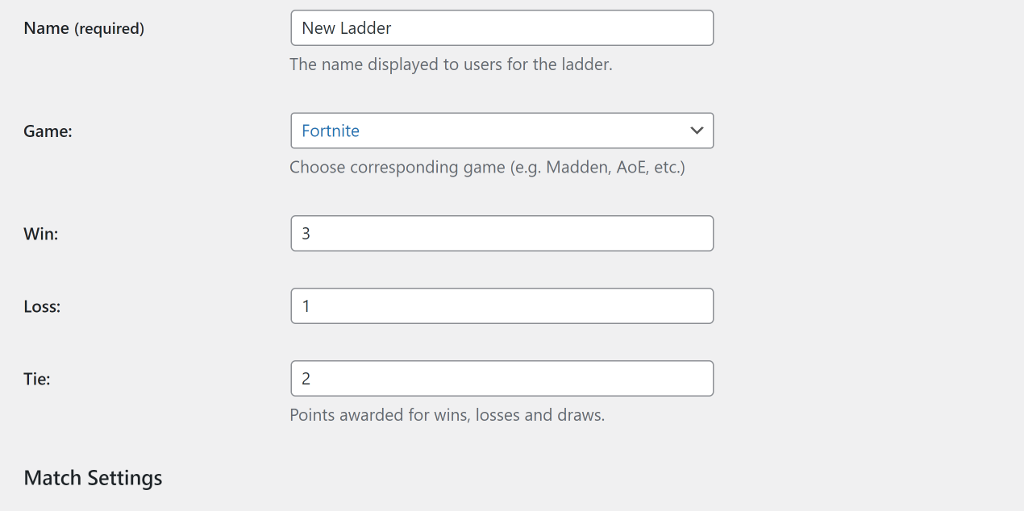The image size is (1024, 511).
Task: Click the "Win:" field label
Action: [40, 234]
